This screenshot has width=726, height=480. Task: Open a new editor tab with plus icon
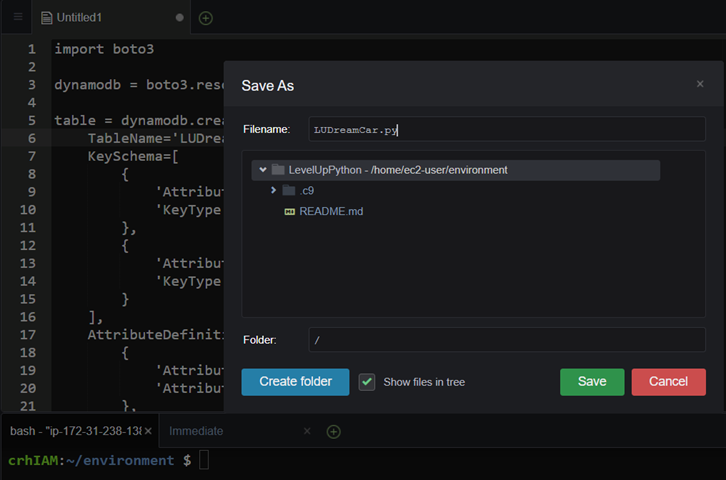pyautogui.click(x=206, y=18)
